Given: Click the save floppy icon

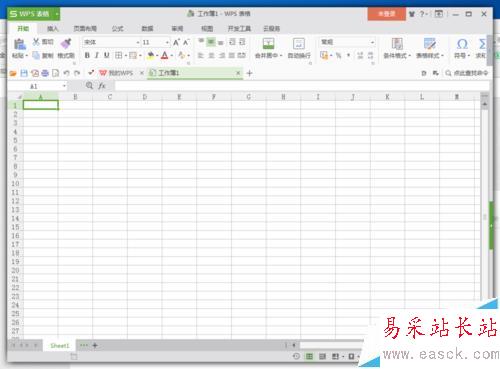Looking at the screenshot, I should [24, 73].
